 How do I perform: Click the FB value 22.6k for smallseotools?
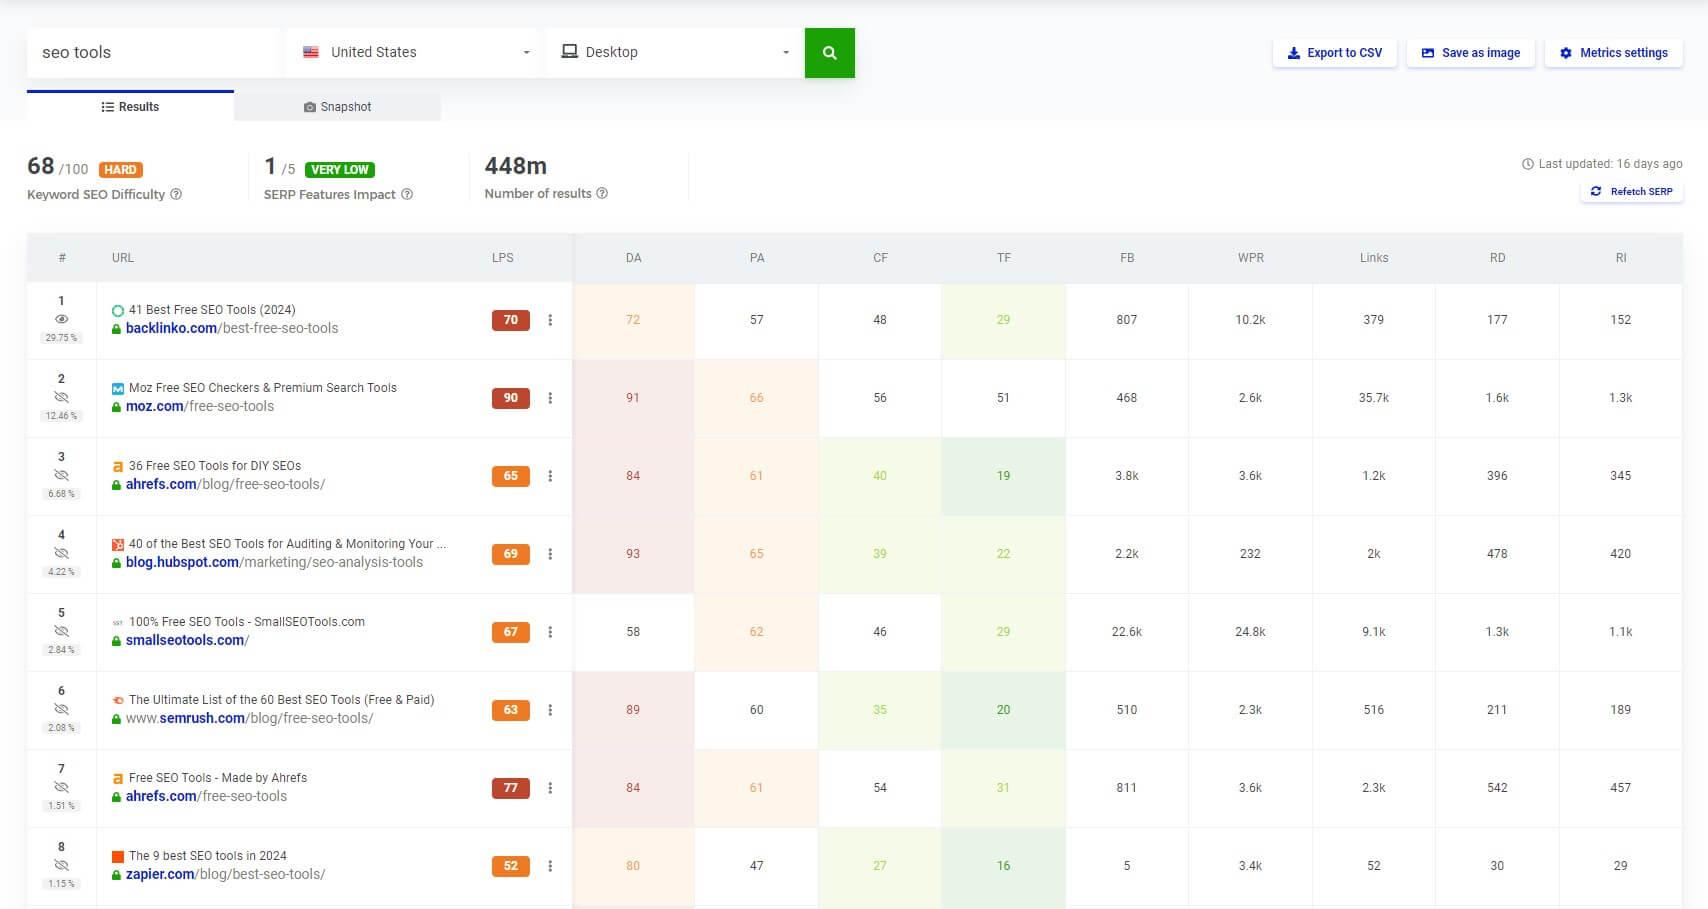(x=1127, y=632)
